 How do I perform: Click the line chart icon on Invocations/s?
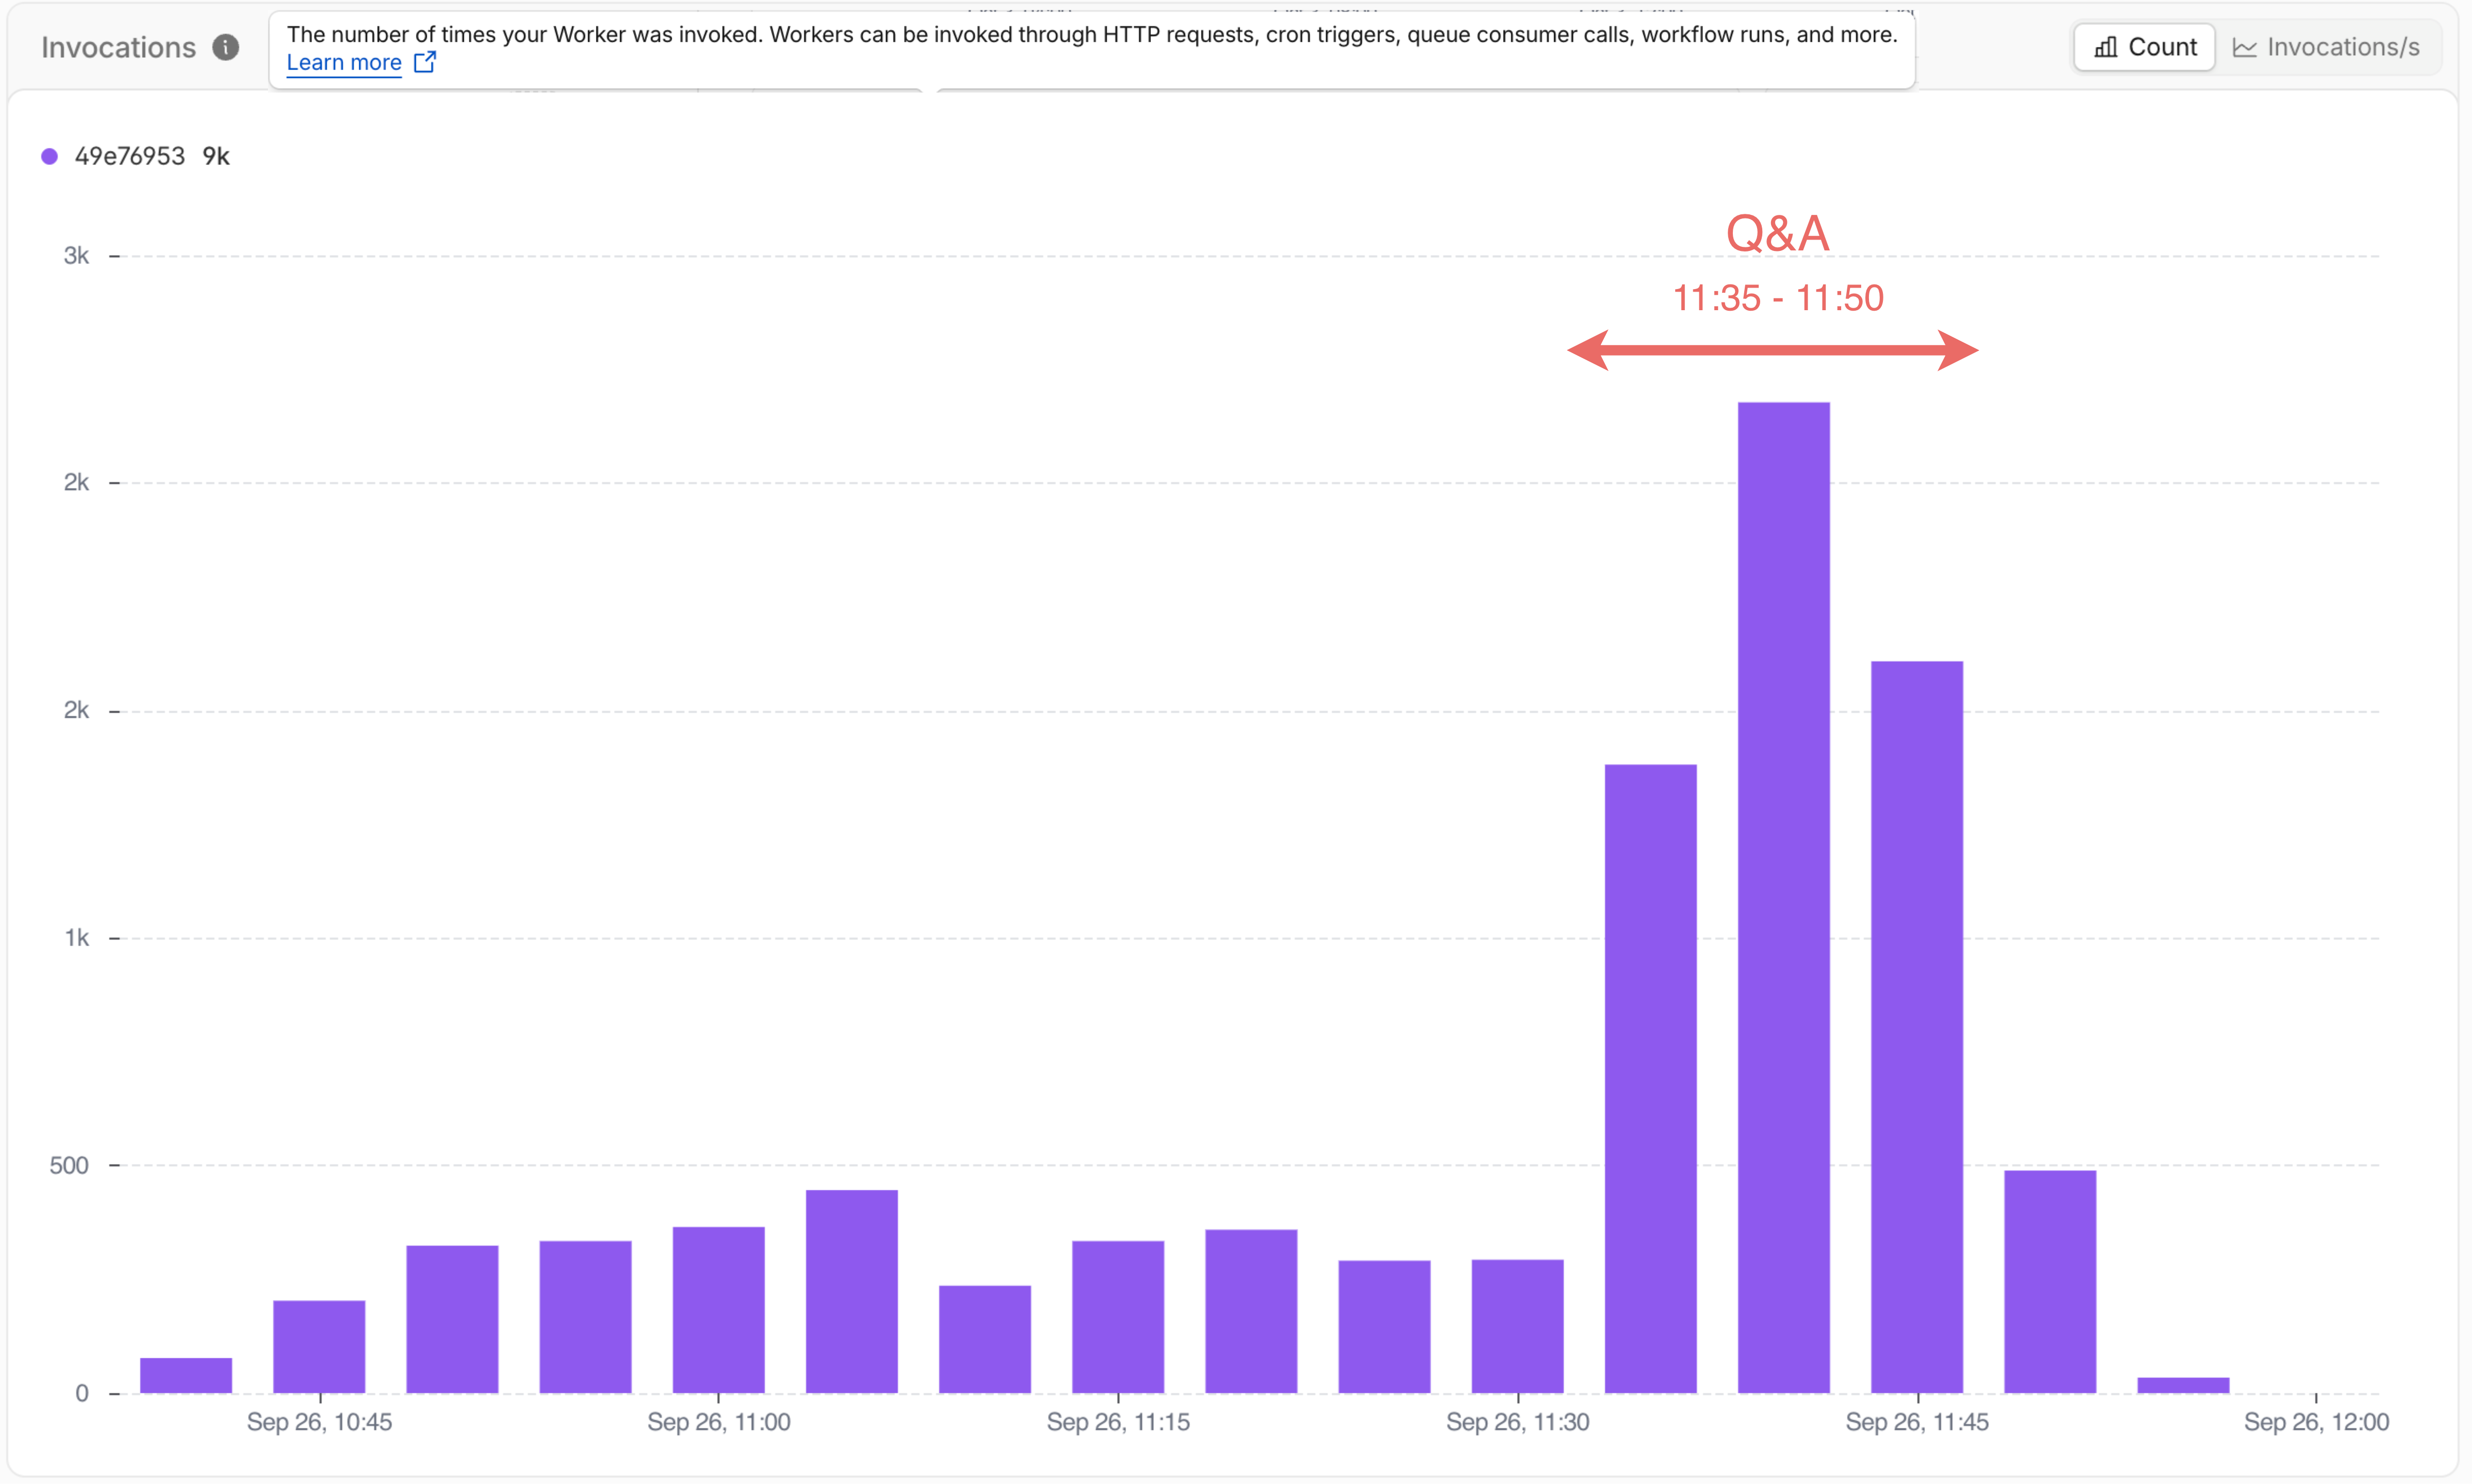point(2245,48)
